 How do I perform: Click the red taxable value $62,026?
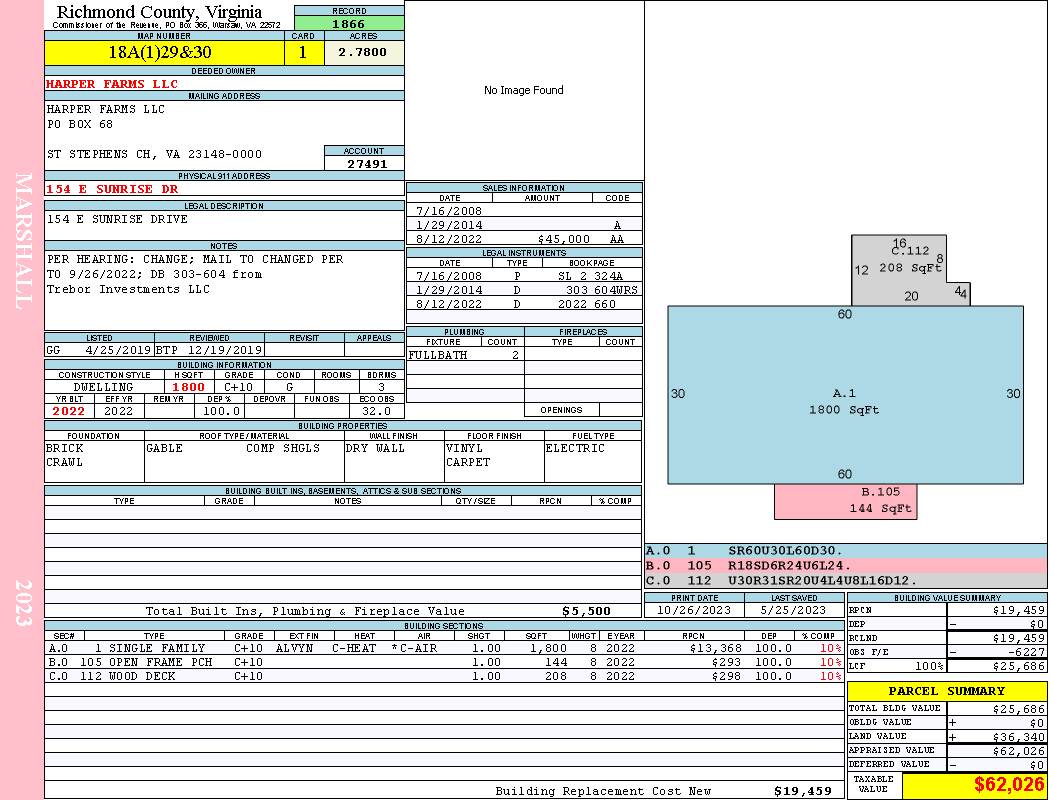[x=1008, y=785]
